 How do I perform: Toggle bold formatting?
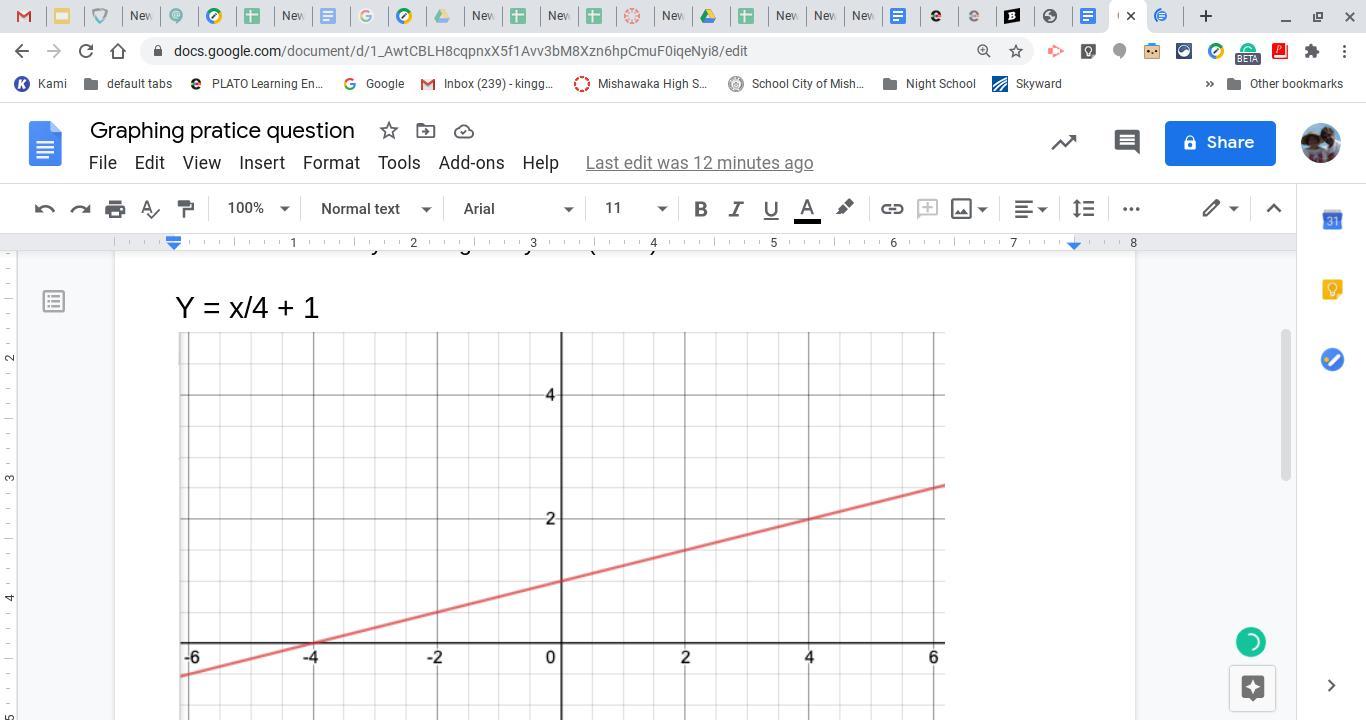(x=700, y=209)
